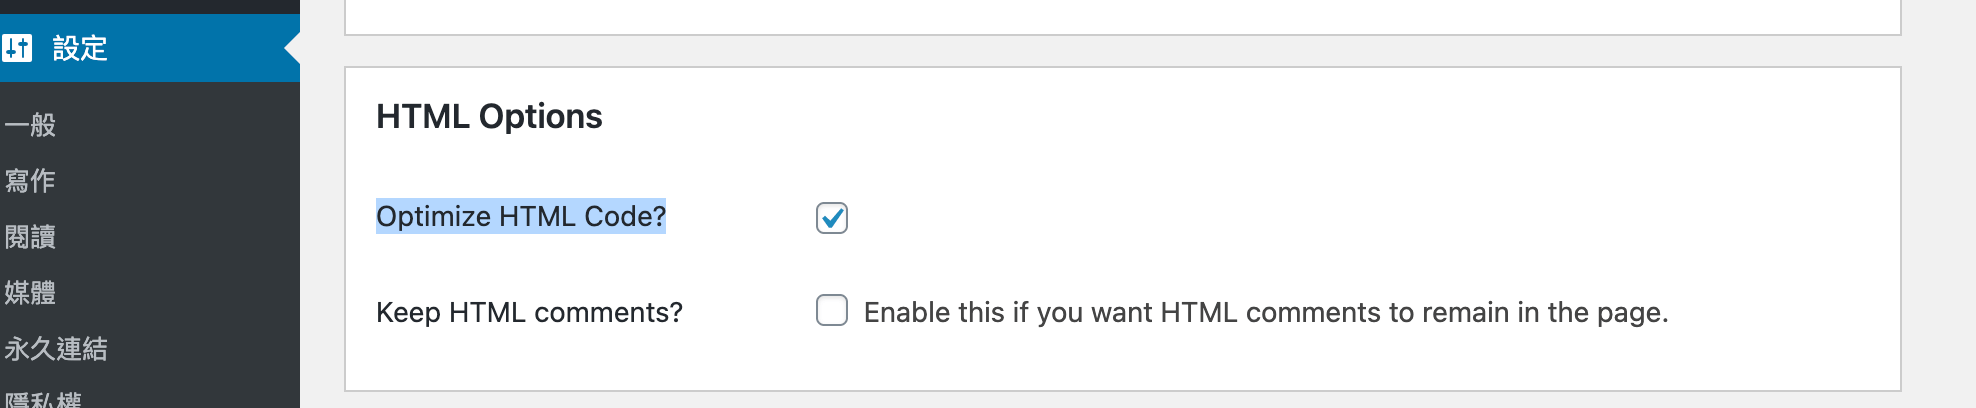
Task: Open the 設定 menu label
Action: [x=80, y=48]
